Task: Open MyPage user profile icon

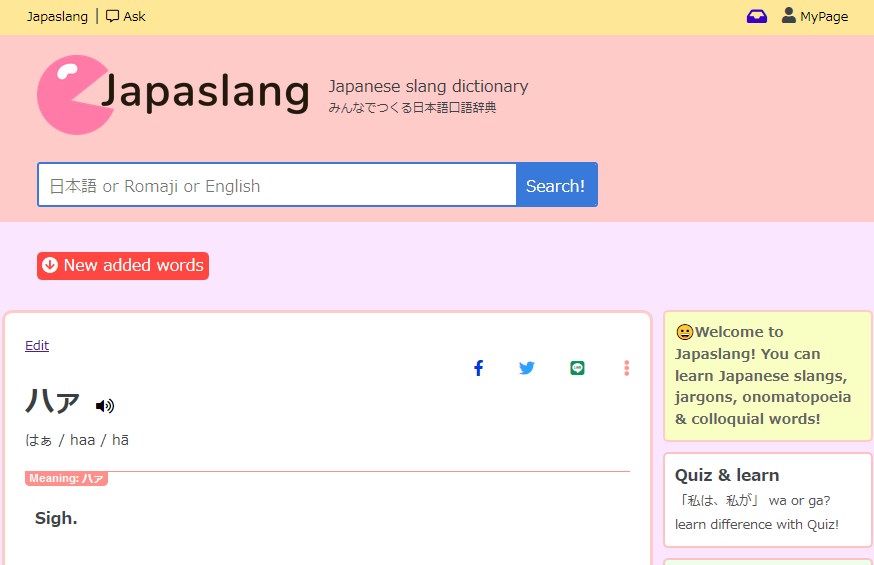Action: click(x=789, y=15)
